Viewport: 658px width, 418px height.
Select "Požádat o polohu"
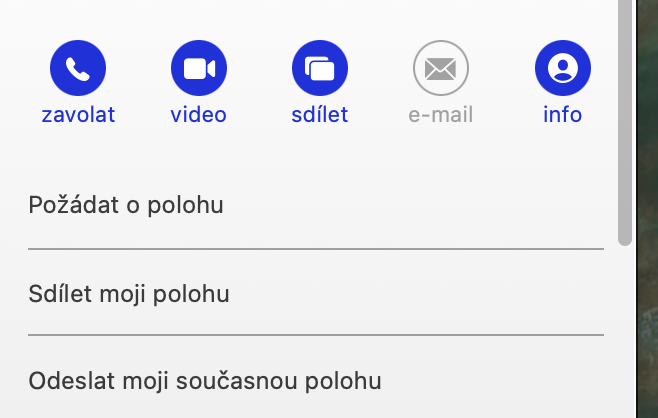tap(126, 205)
